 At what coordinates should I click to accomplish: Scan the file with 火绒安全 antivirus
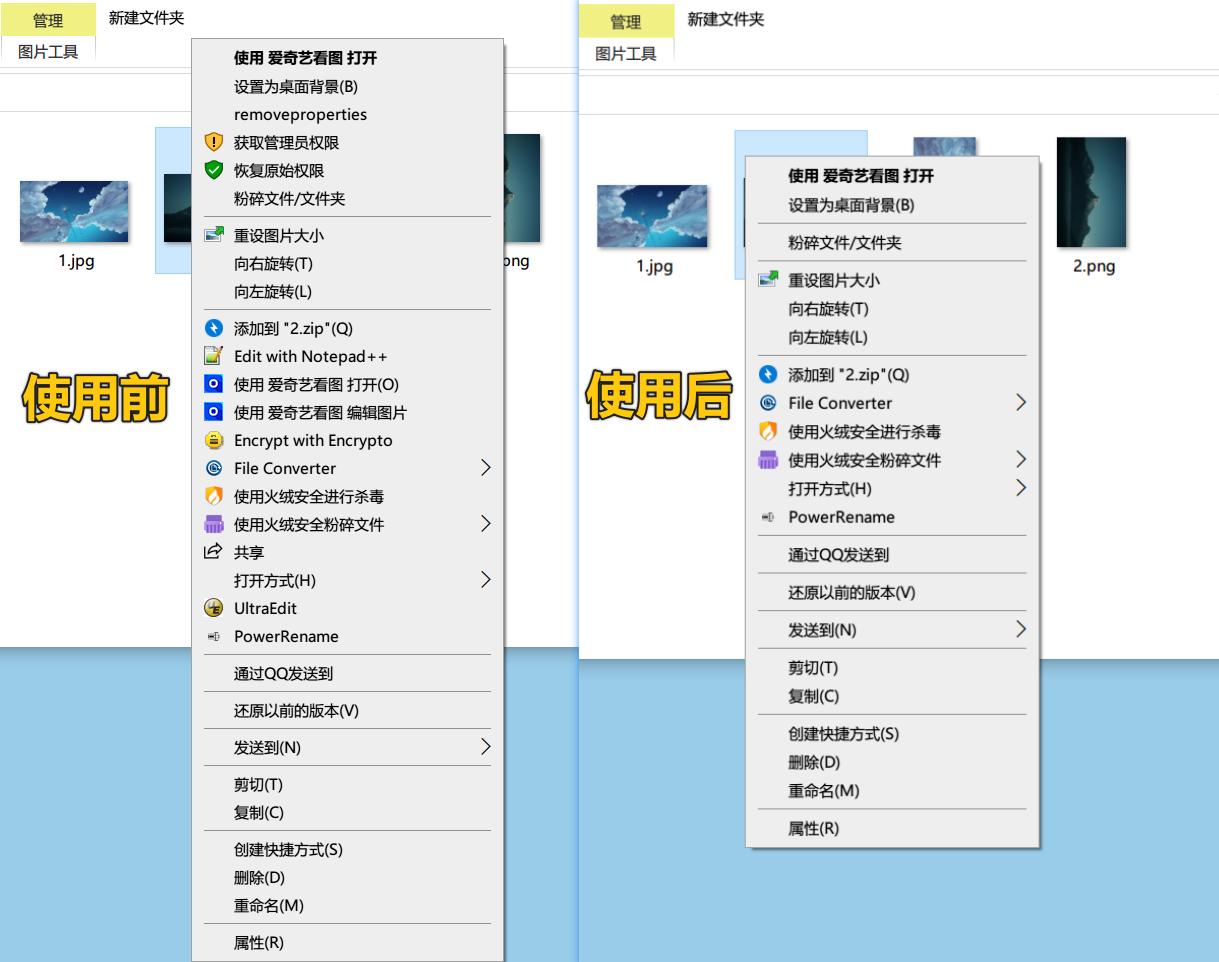pyautogui.click(x=311, y=496)
